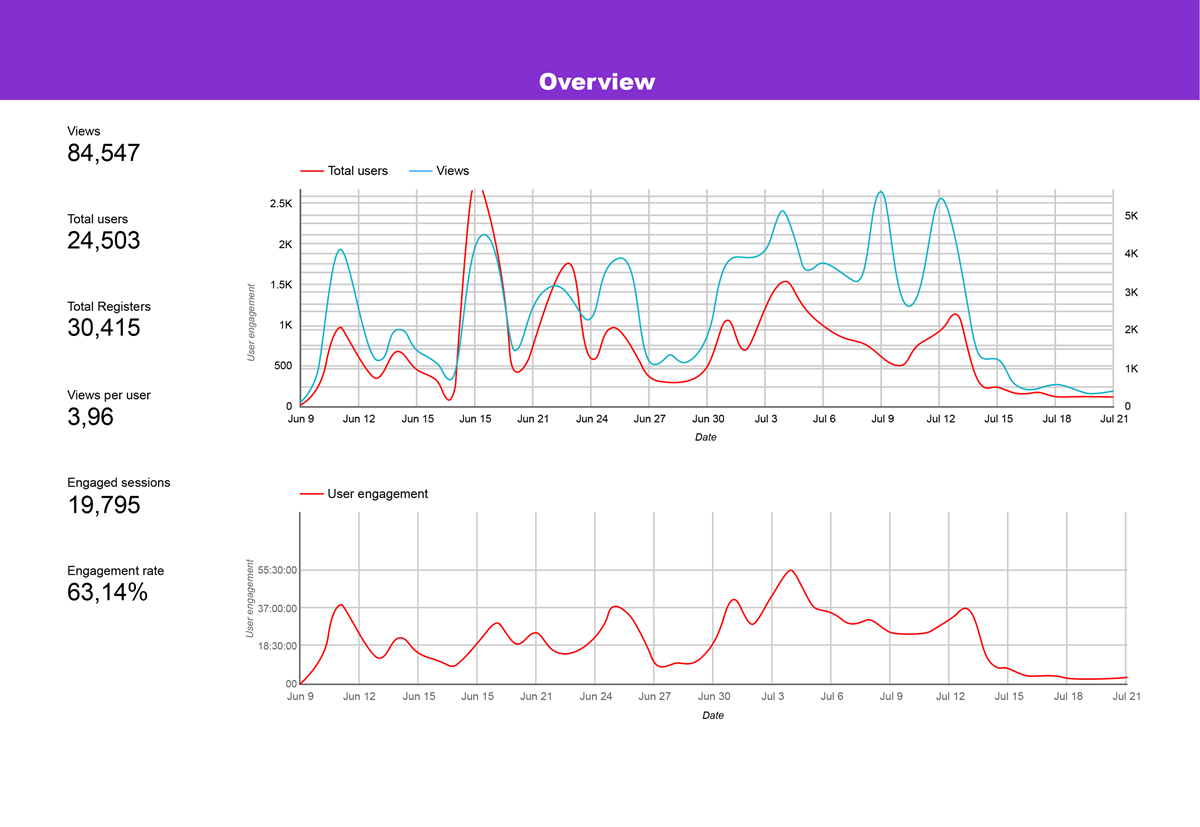
Task: Click the Engagement rate 63,14% value
Action: 107,592
